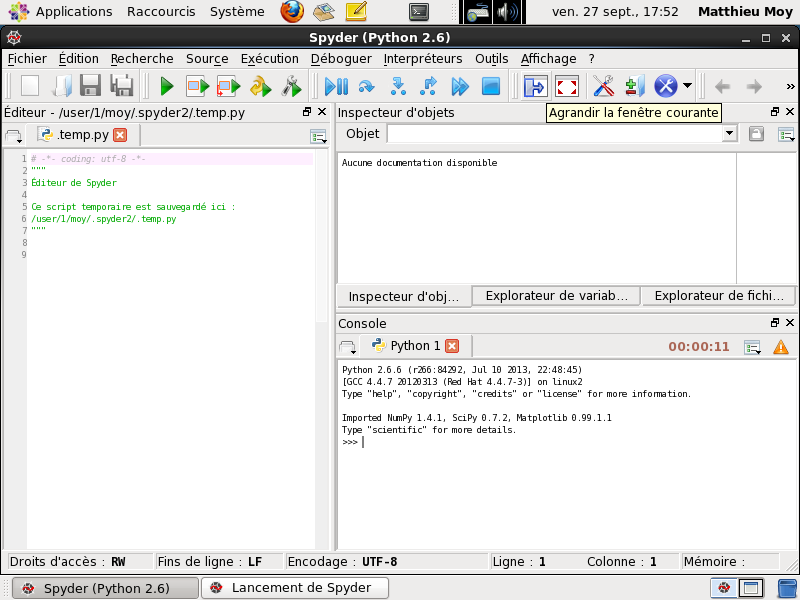Open the Interpréteurs menu
Viewport: 800px width, 600px height.
click(x=423, y=59)
